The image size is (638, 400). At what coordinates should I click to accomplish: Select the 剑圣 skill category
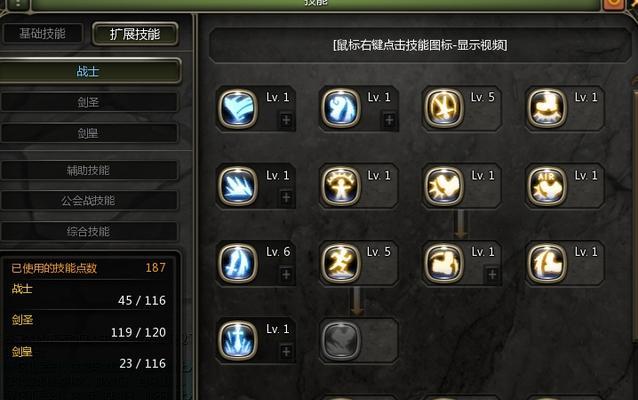[x=89, y=102]
